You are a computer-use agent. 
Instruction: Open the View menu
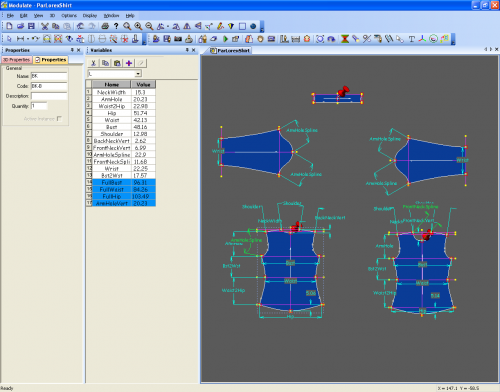pyautogui.click(x=38, y=16)
